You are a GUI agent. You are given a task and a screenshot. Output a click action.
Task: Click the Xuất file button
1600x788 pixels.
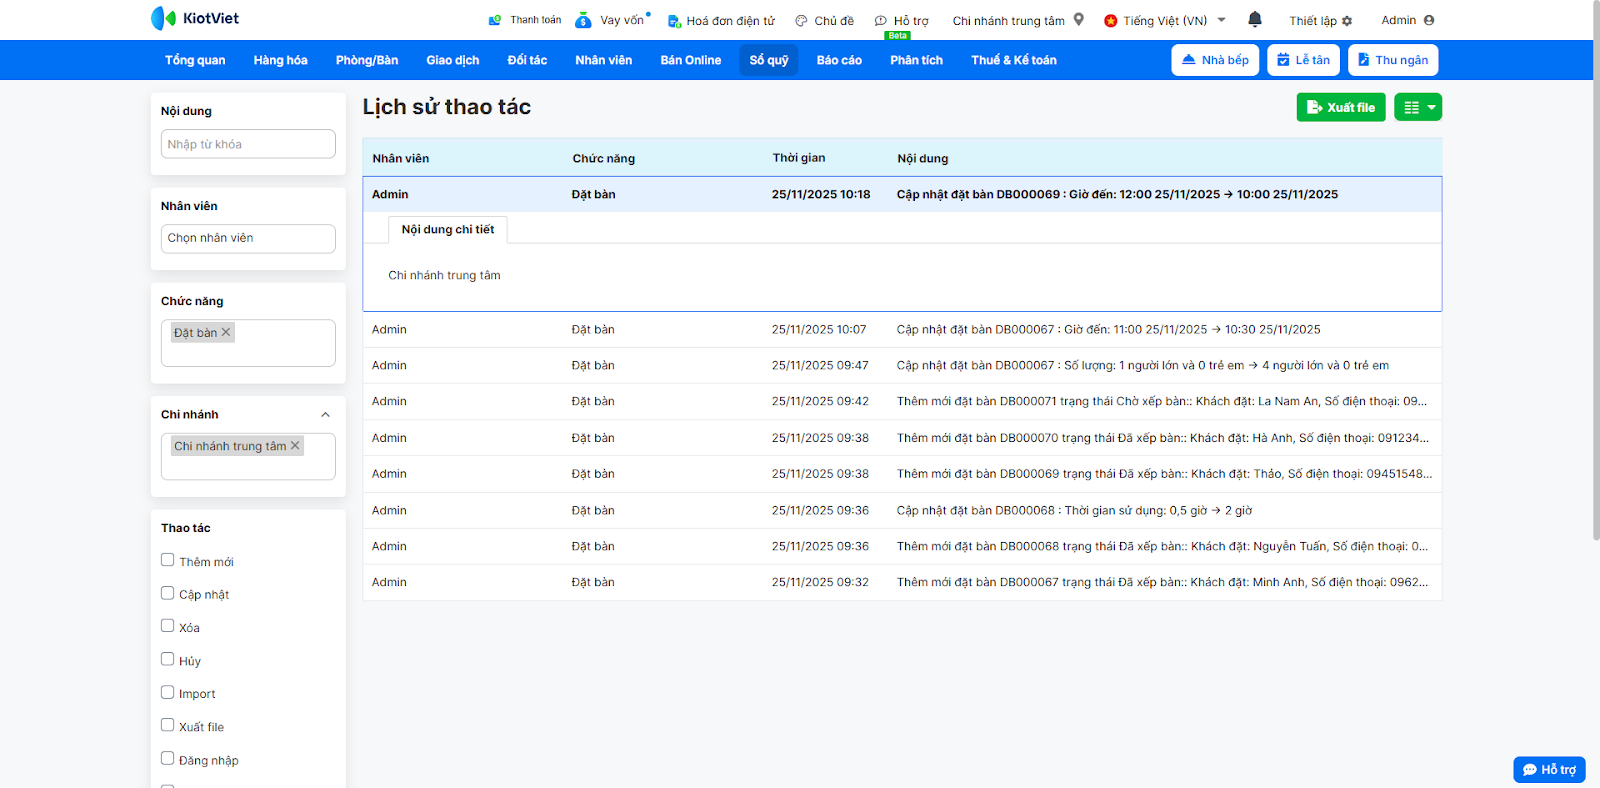pos(1340,107)
